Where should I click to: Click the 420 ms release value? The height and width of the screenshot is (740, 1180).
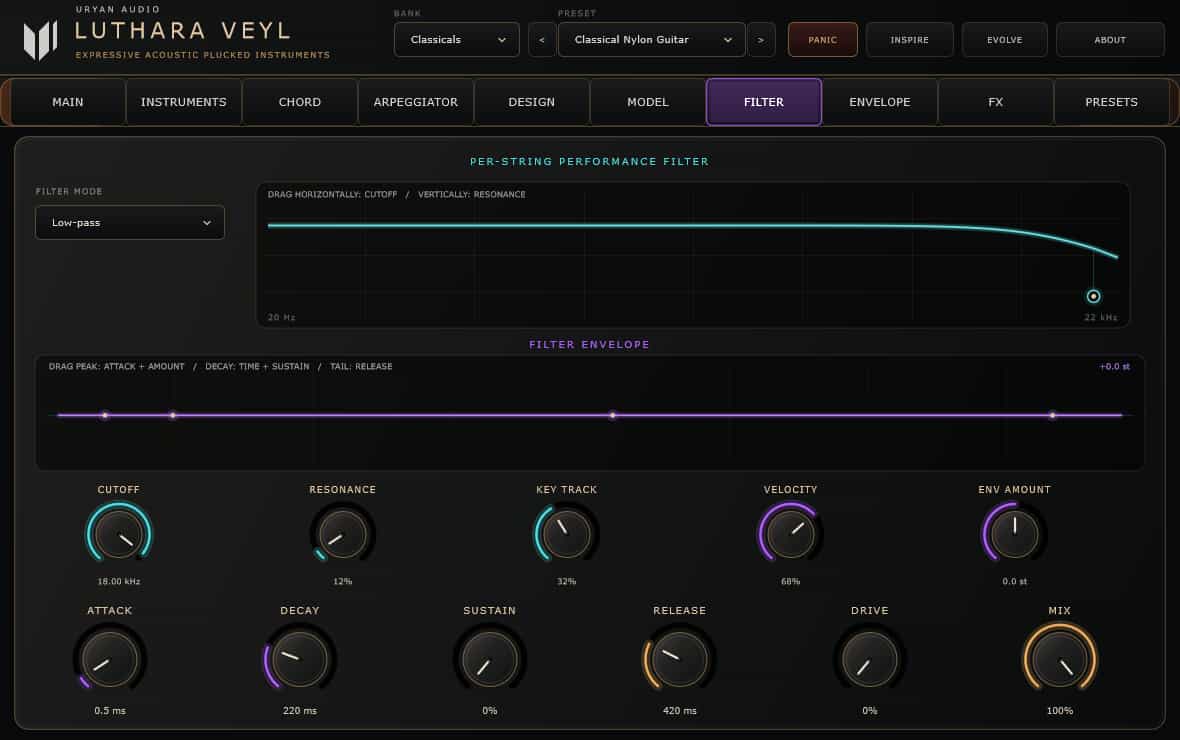coord(680,711)
